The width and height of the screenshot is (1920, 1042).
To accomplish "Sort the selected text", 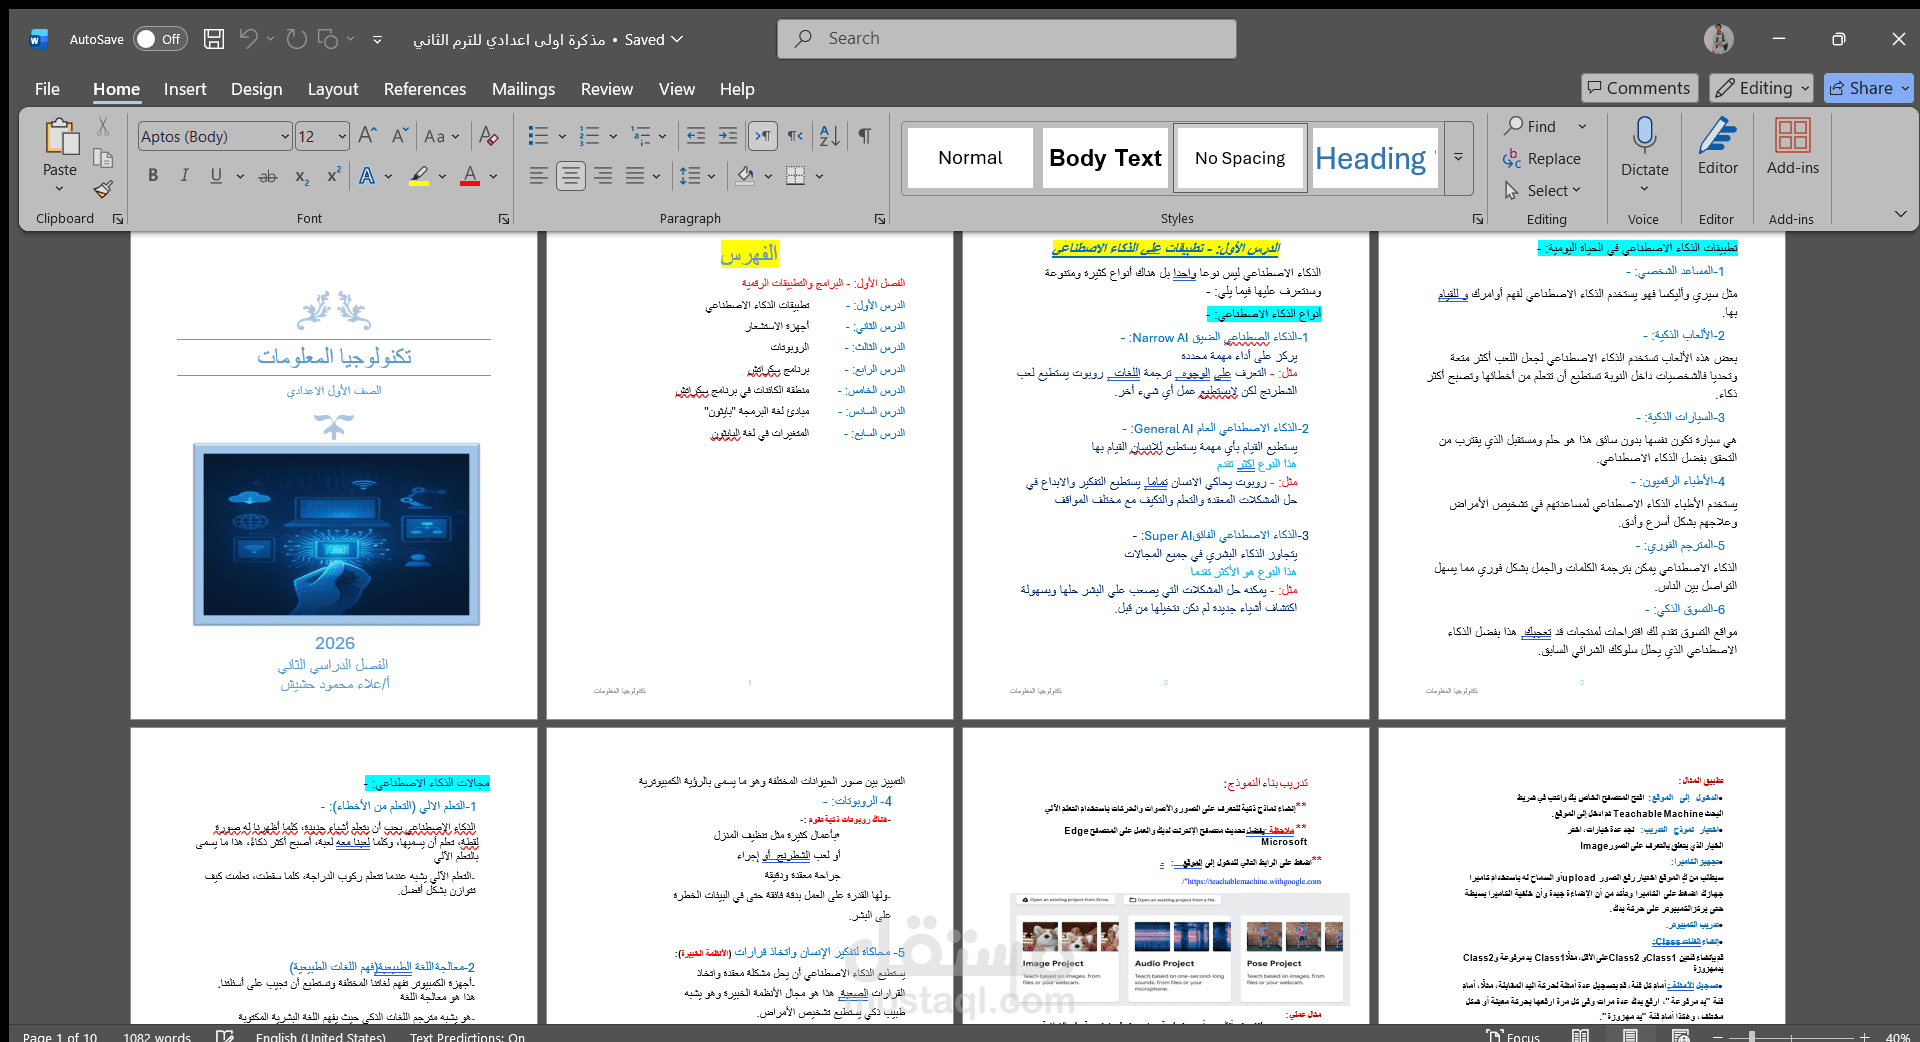I will point(830,136).
